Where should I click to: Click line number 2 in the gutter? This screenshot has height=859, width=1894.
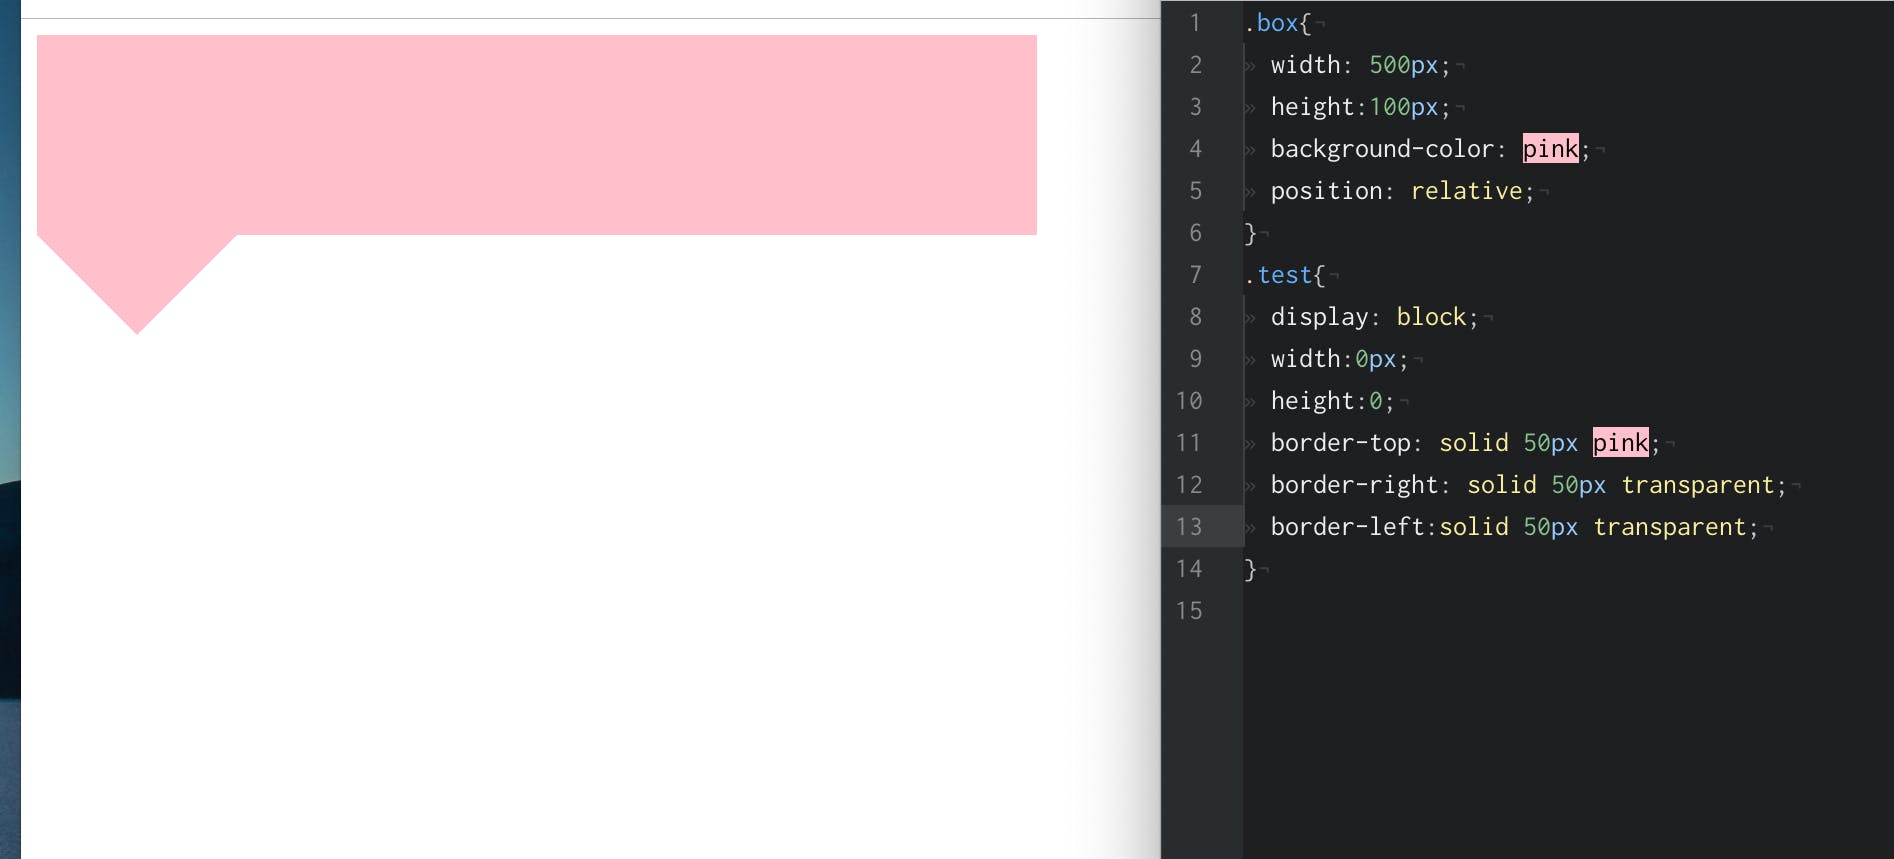pos(1195,65)
